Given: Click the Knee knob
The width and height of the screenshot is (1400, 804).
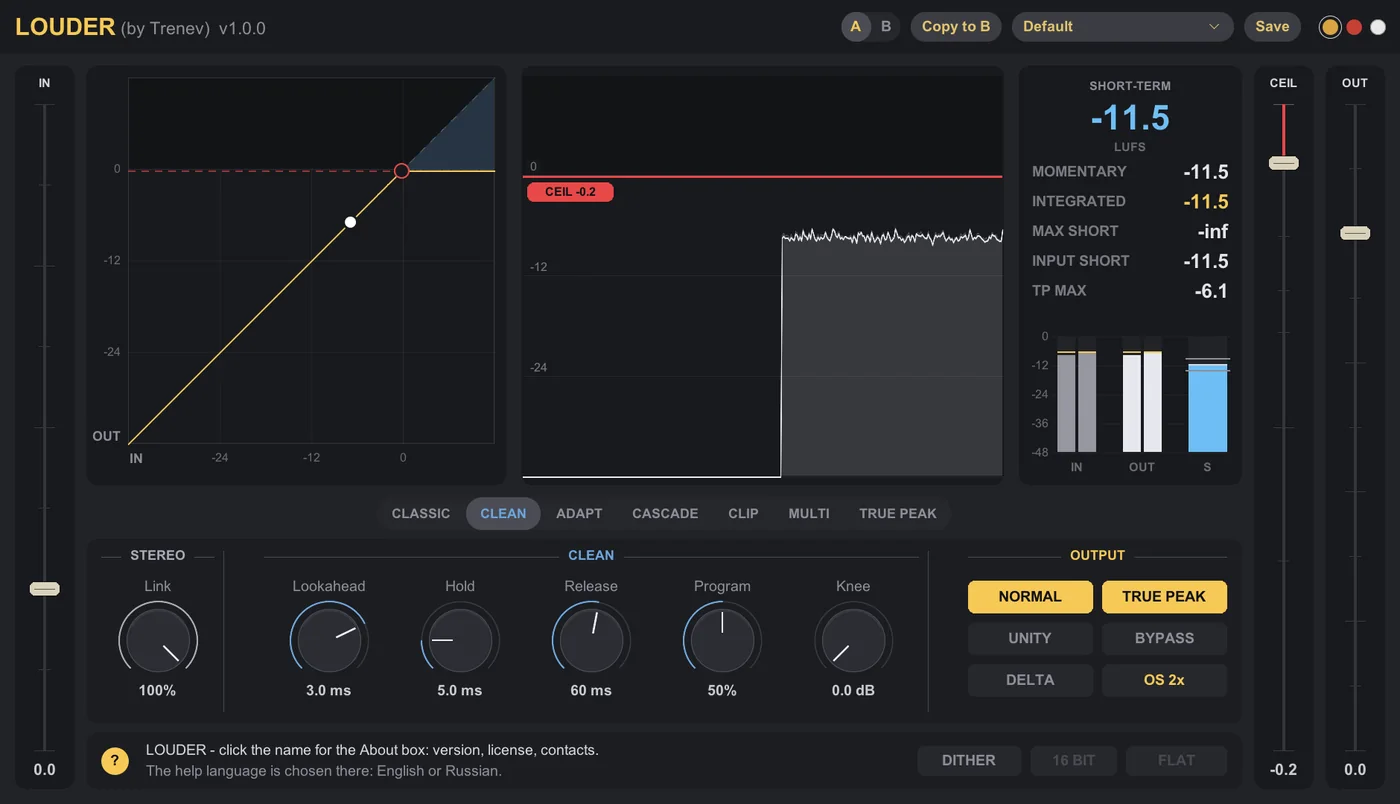Looking at the screenshot, I should coord(853,640).
